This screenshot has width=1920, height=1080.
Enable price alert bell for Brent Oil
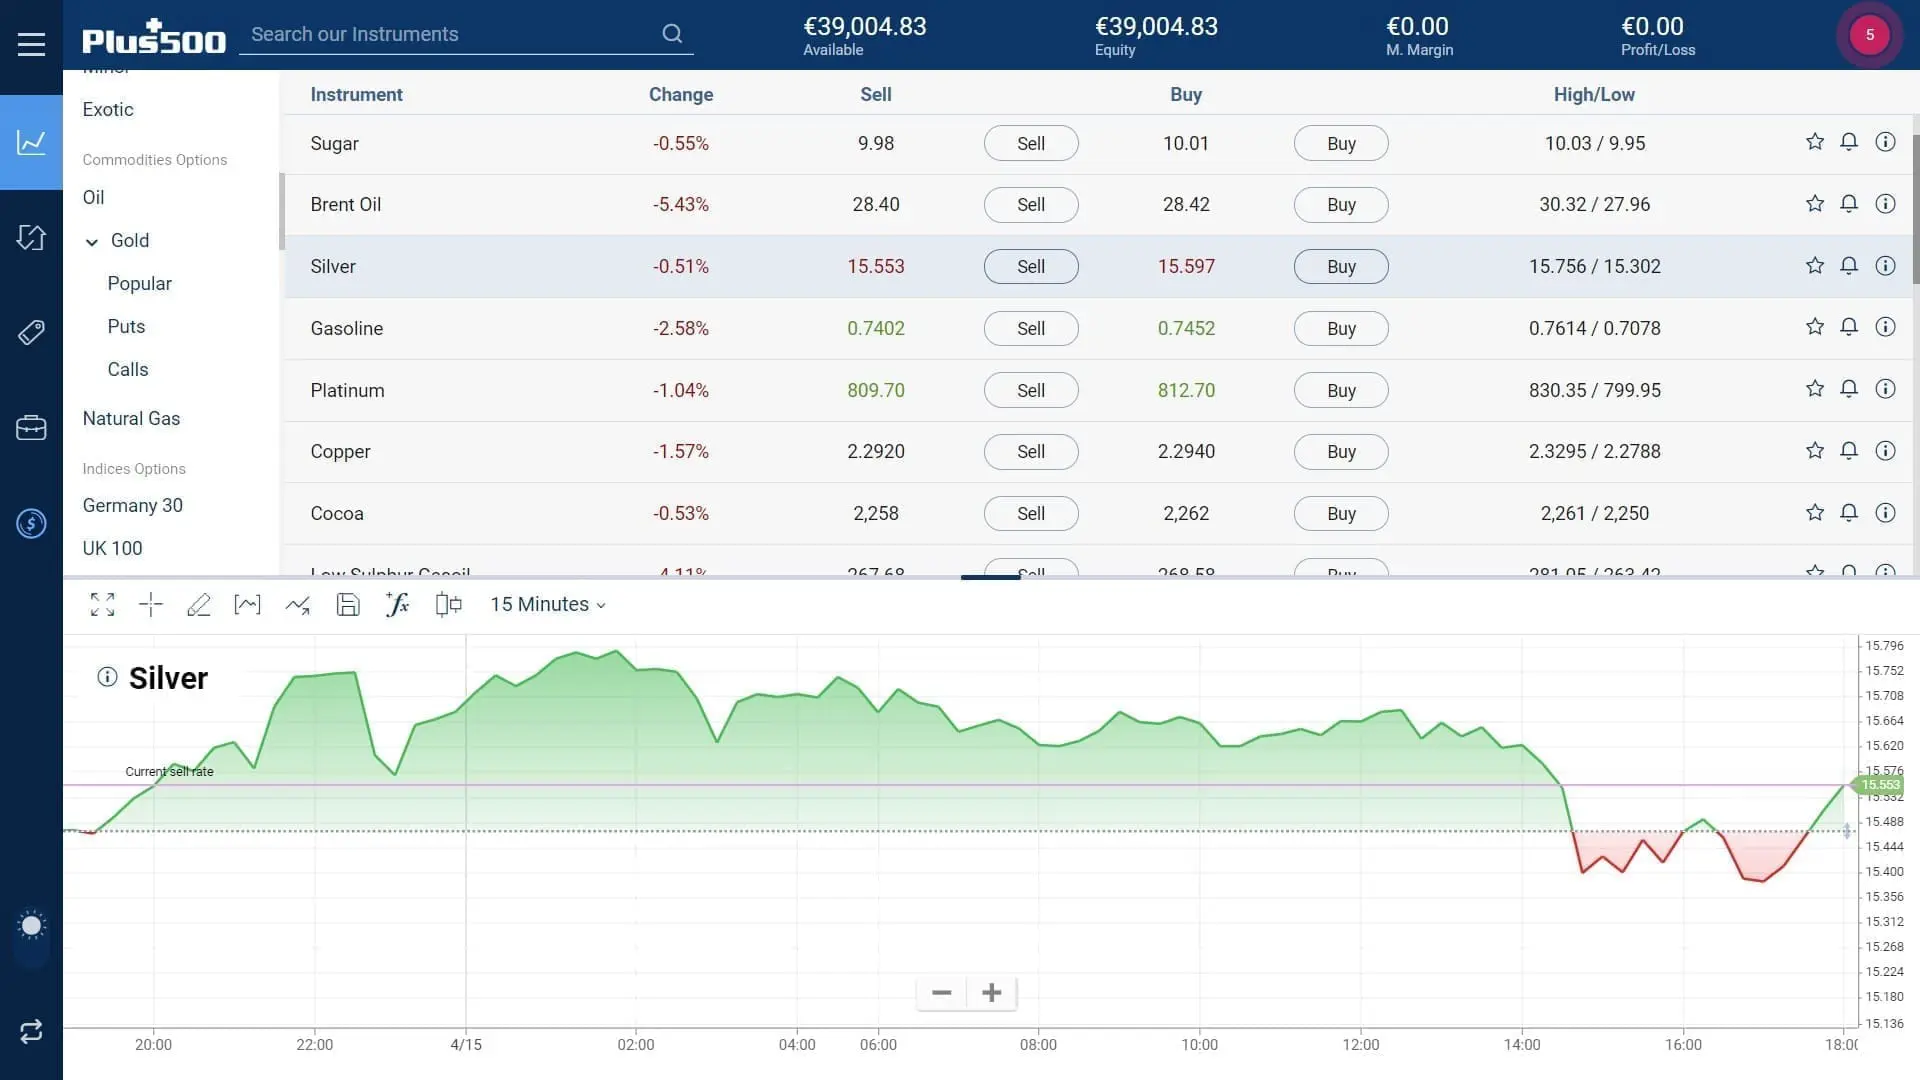pos(1849,203)
